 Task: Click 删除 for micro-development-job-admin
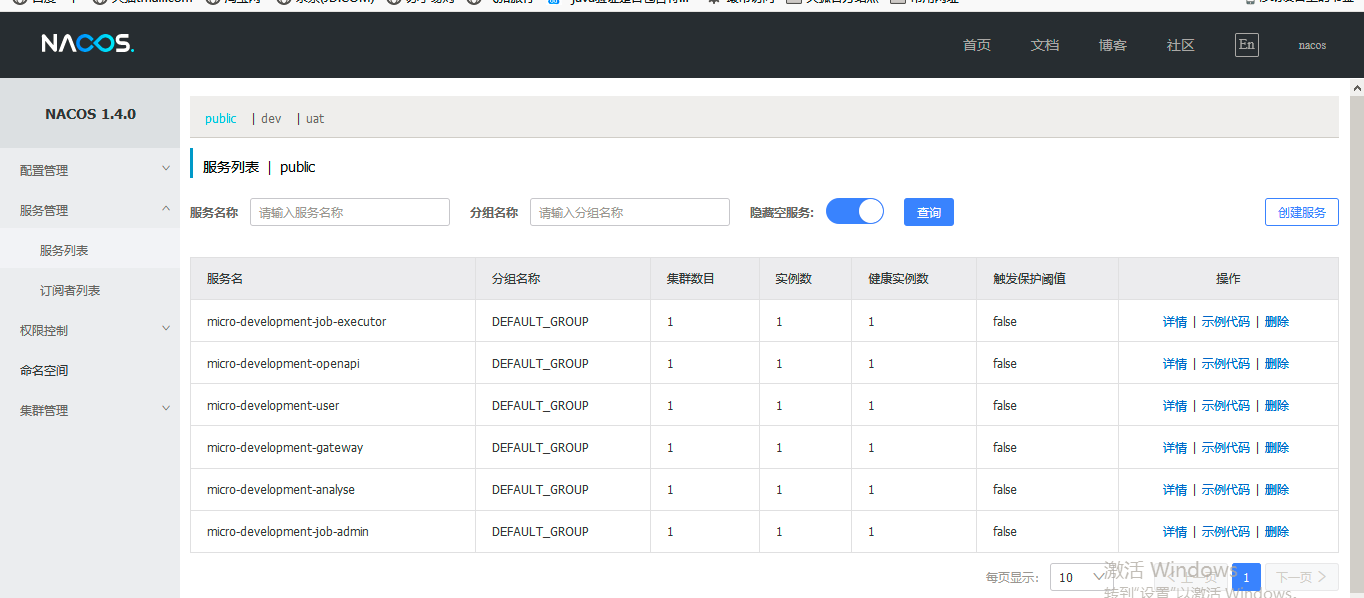pyautogui.click(x=1277, y=532)
